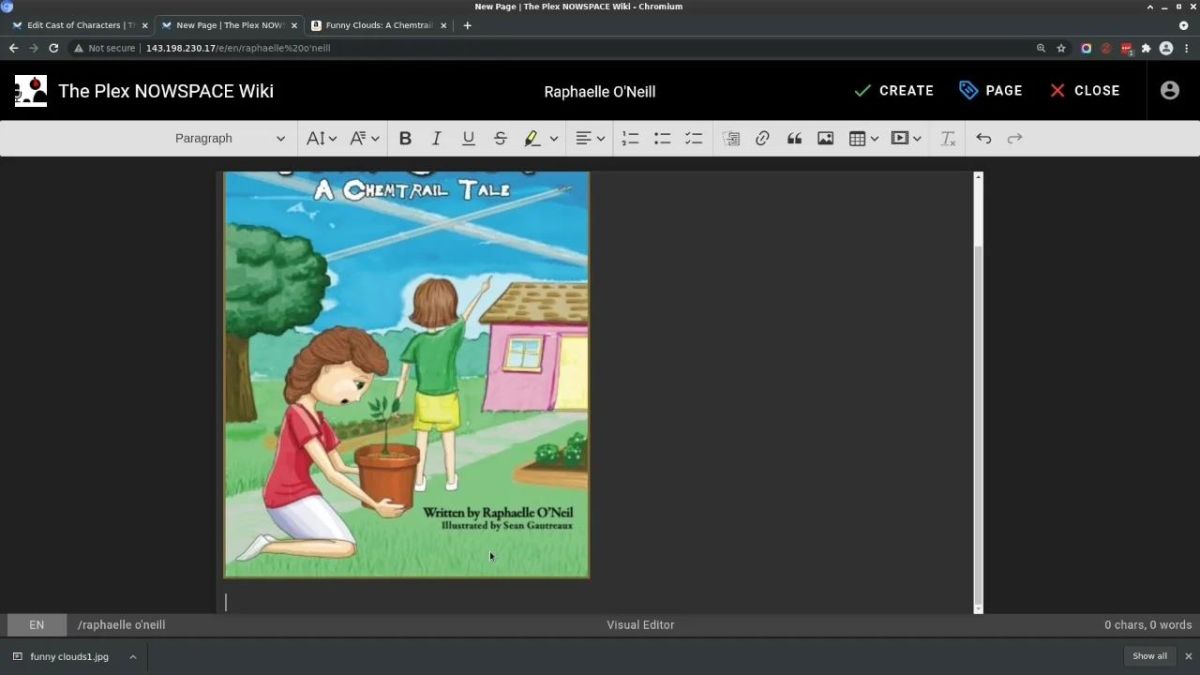
Task: Toggle bold formatting in the toolbar
Action: click(405, 139)
